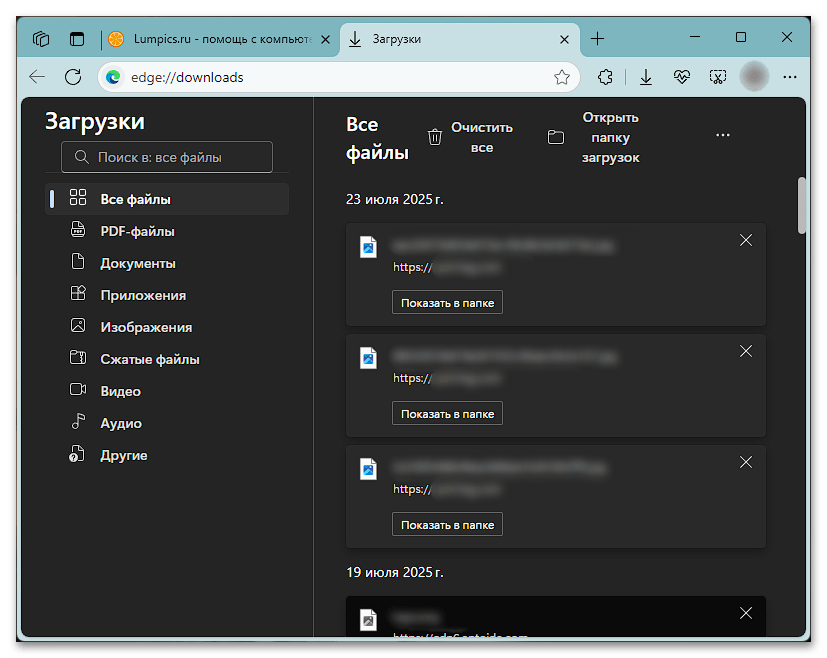This screenshot has height=658, width=827.
Task: Open the Extensions puzzle icon
Action: click(605, 77)
